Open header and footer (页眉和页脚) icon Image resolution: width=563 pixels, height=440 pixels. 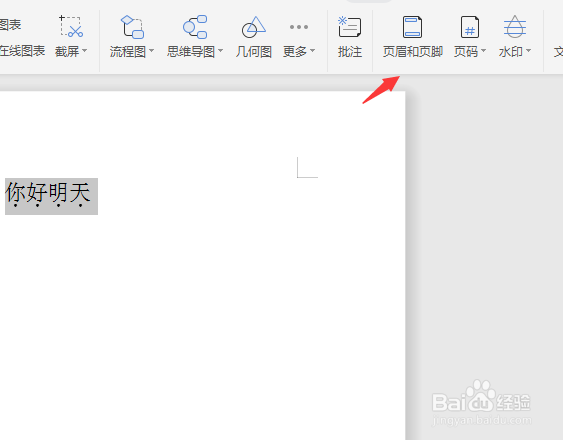412,27
